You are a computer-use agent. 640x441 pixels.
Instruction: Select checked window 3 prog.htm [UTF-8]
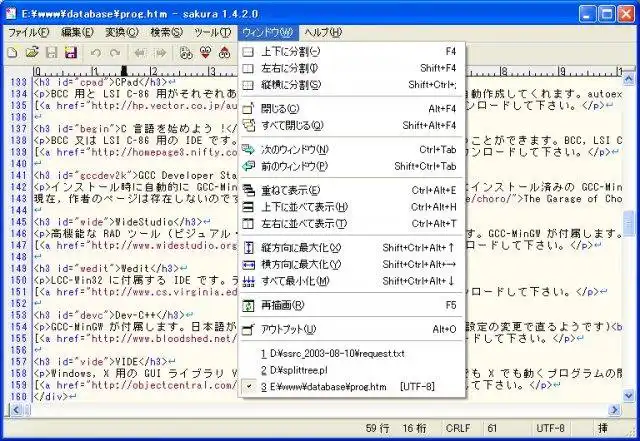click(352, 387)
